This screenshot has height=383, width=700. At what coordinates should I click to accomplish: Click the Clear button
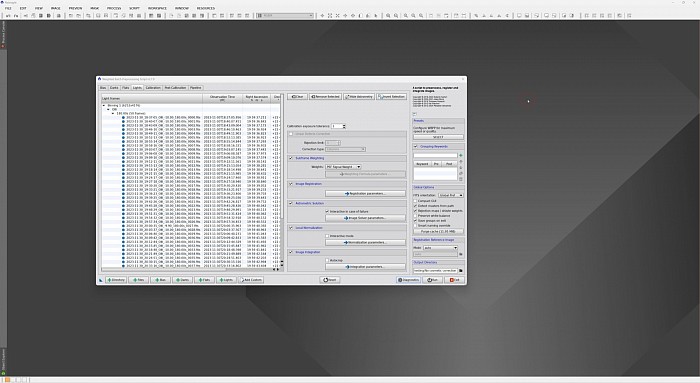(x=297, y=96)
